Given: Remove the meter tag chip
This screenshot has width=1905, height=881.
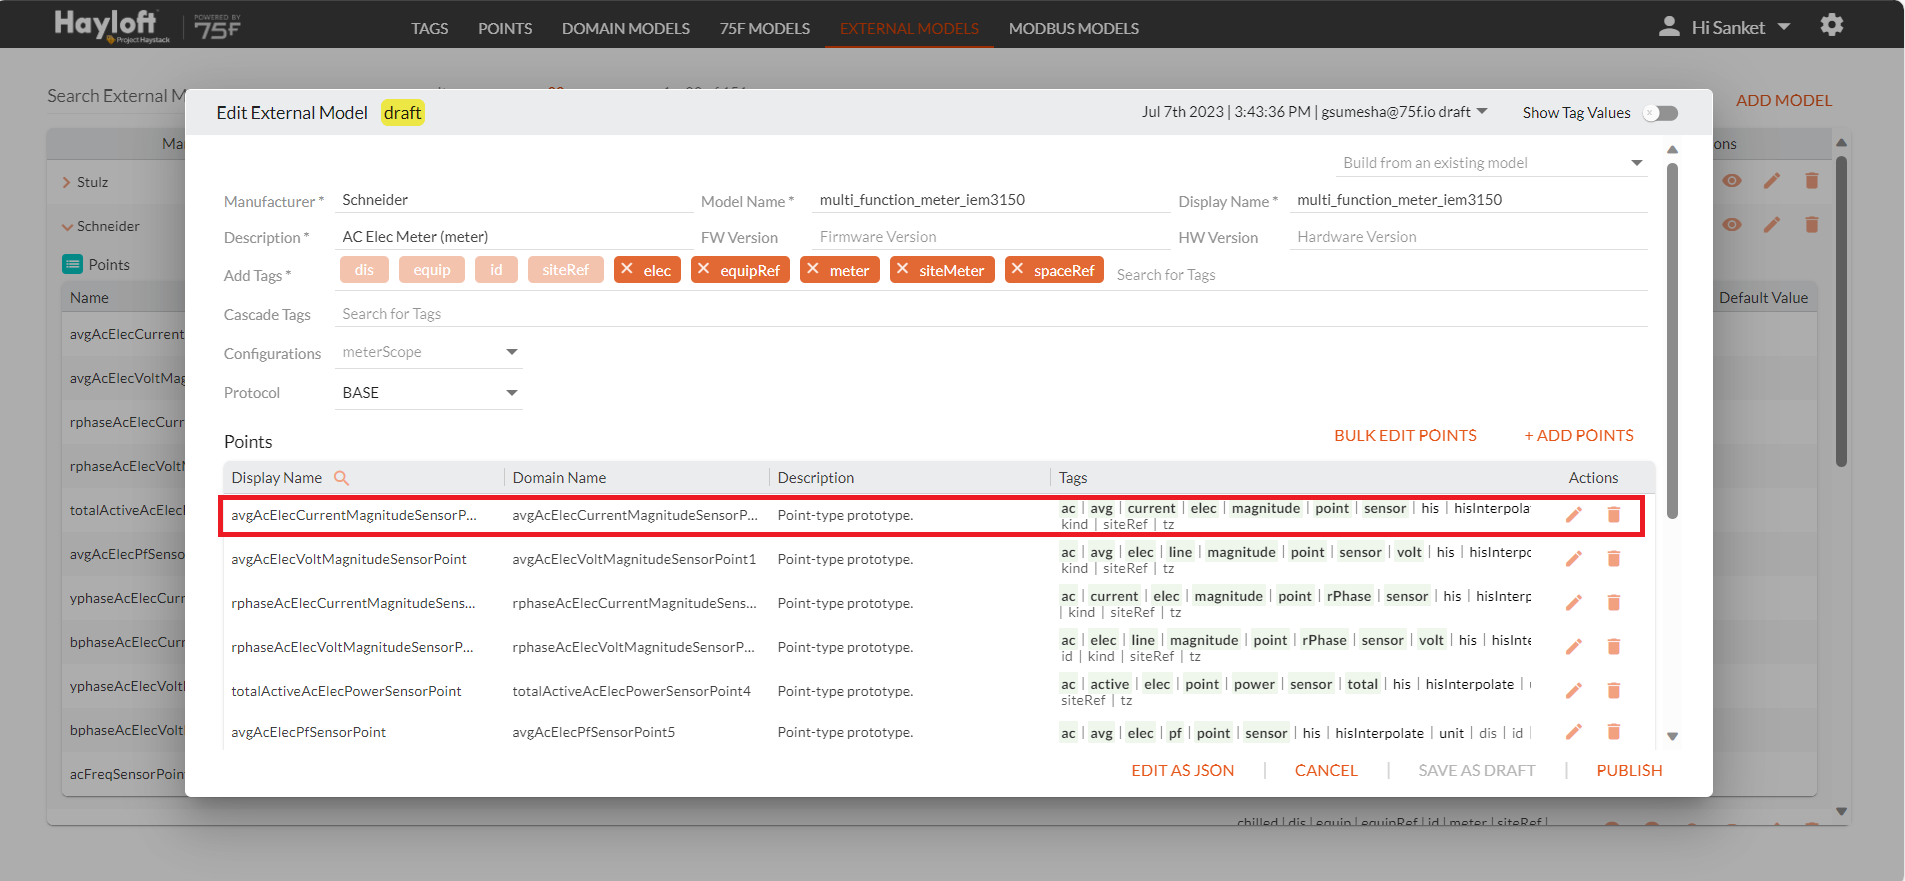Looking at the screenshot, I should (813, 269).
